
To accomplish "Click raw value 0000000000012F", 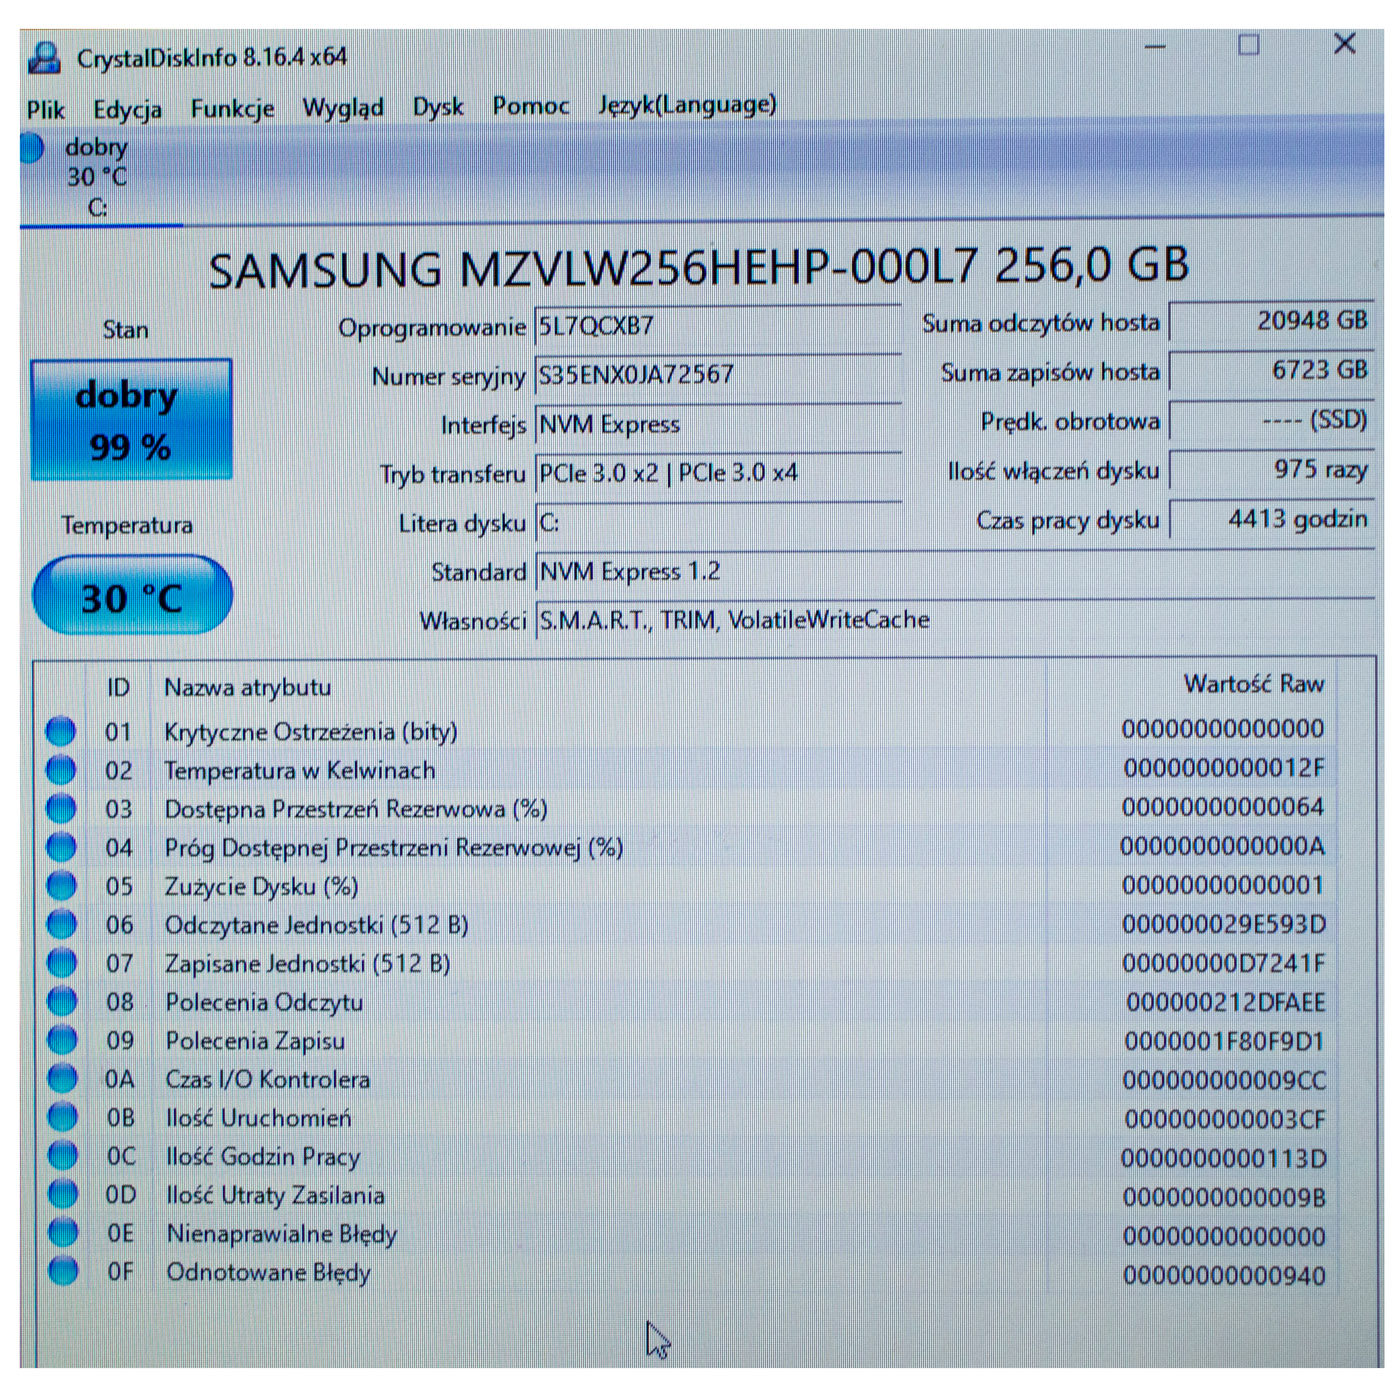I will [x=1224, y=768].
